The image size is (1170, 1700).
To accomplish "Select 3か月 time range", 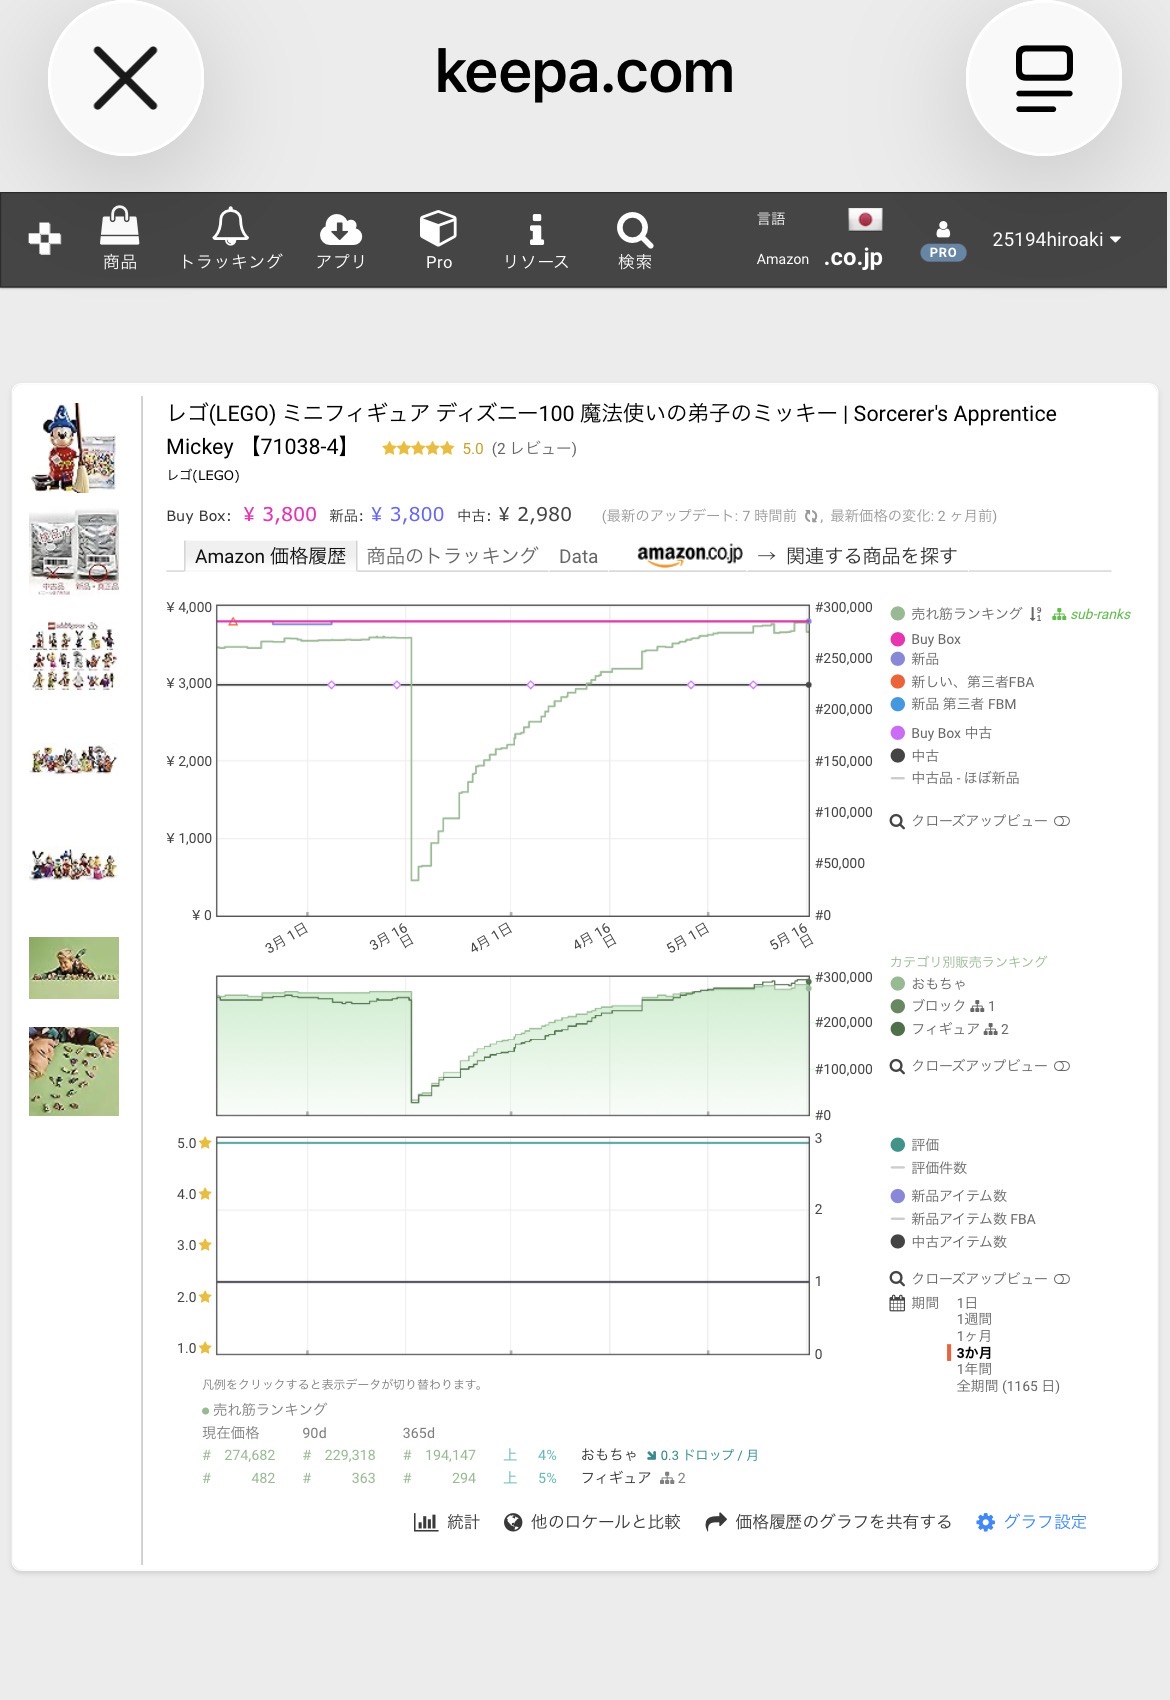I will tap(974, 1353).
